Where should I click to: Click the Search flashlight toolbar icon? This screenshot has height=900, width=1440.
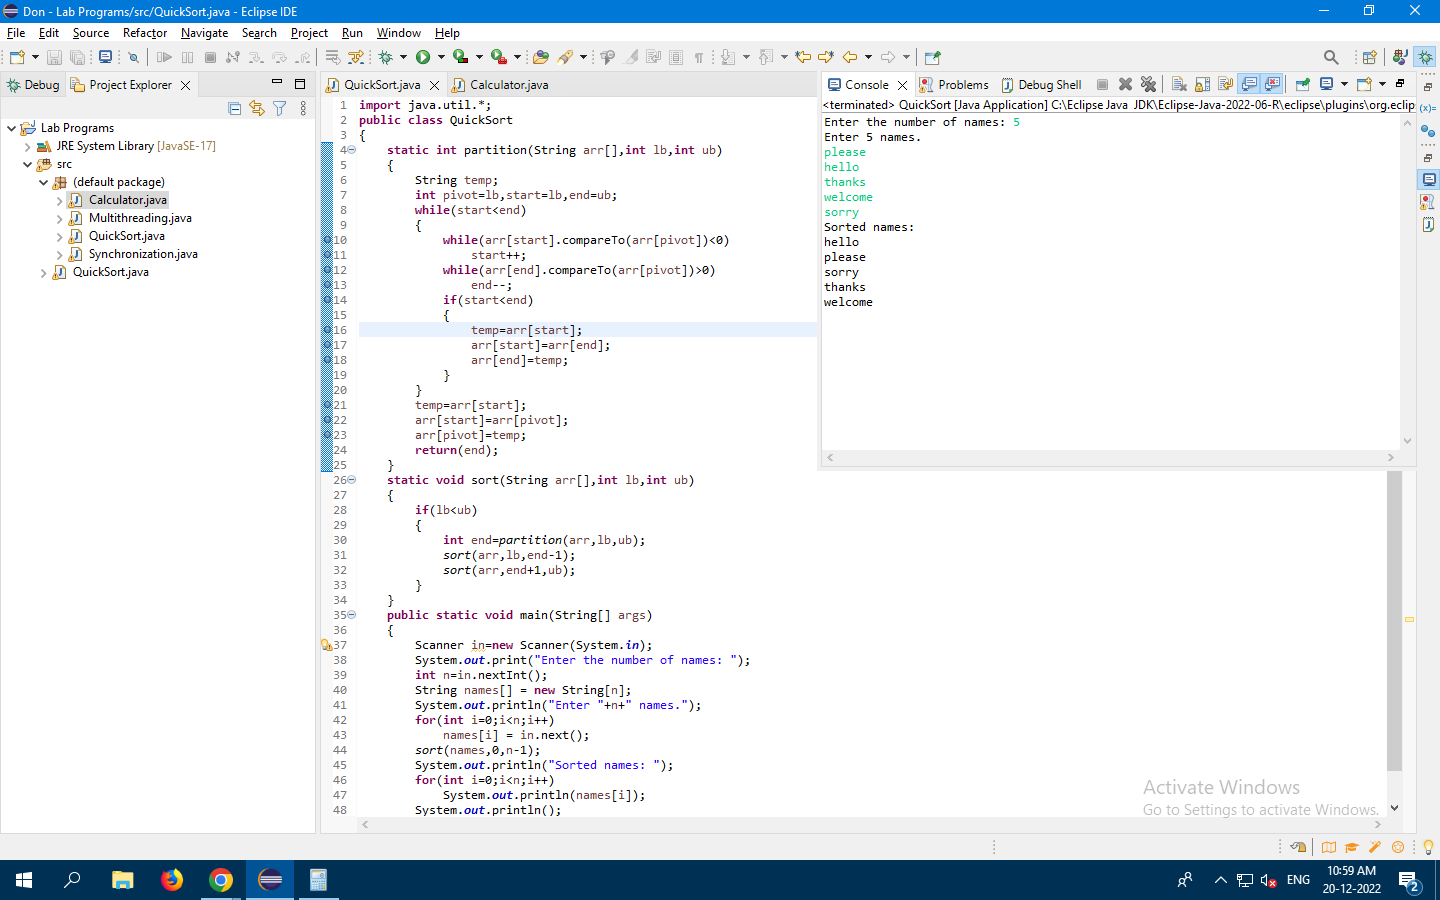pos(566,57)
